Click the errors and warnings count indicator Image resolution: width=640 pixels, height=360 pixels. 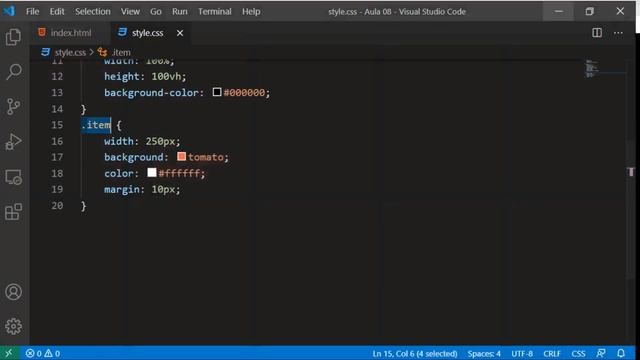pyautogui.click(x=43, y=353)
